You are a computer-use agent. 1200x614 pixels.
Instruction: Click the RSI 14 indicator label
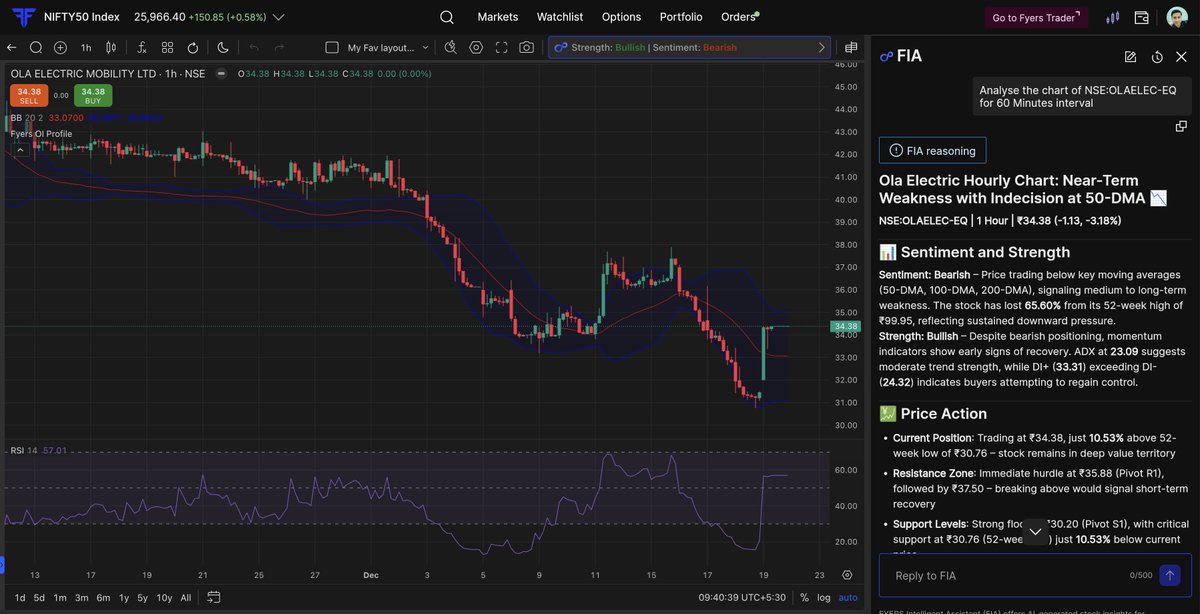click(24, 450)
